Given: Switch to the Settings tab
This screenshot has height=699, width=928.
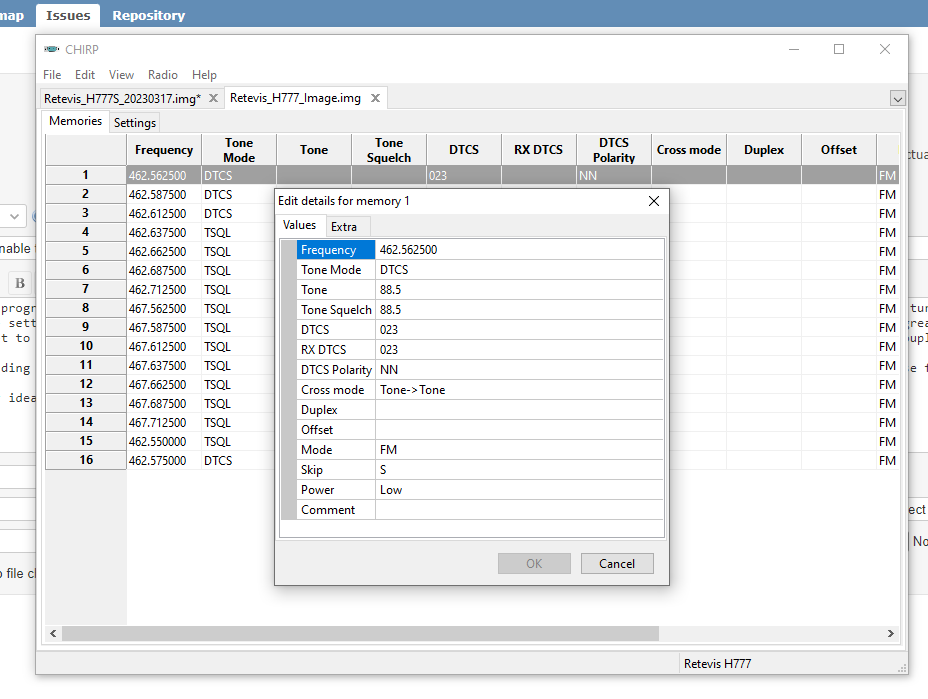Looking at the screenshot, I should 135,123.
